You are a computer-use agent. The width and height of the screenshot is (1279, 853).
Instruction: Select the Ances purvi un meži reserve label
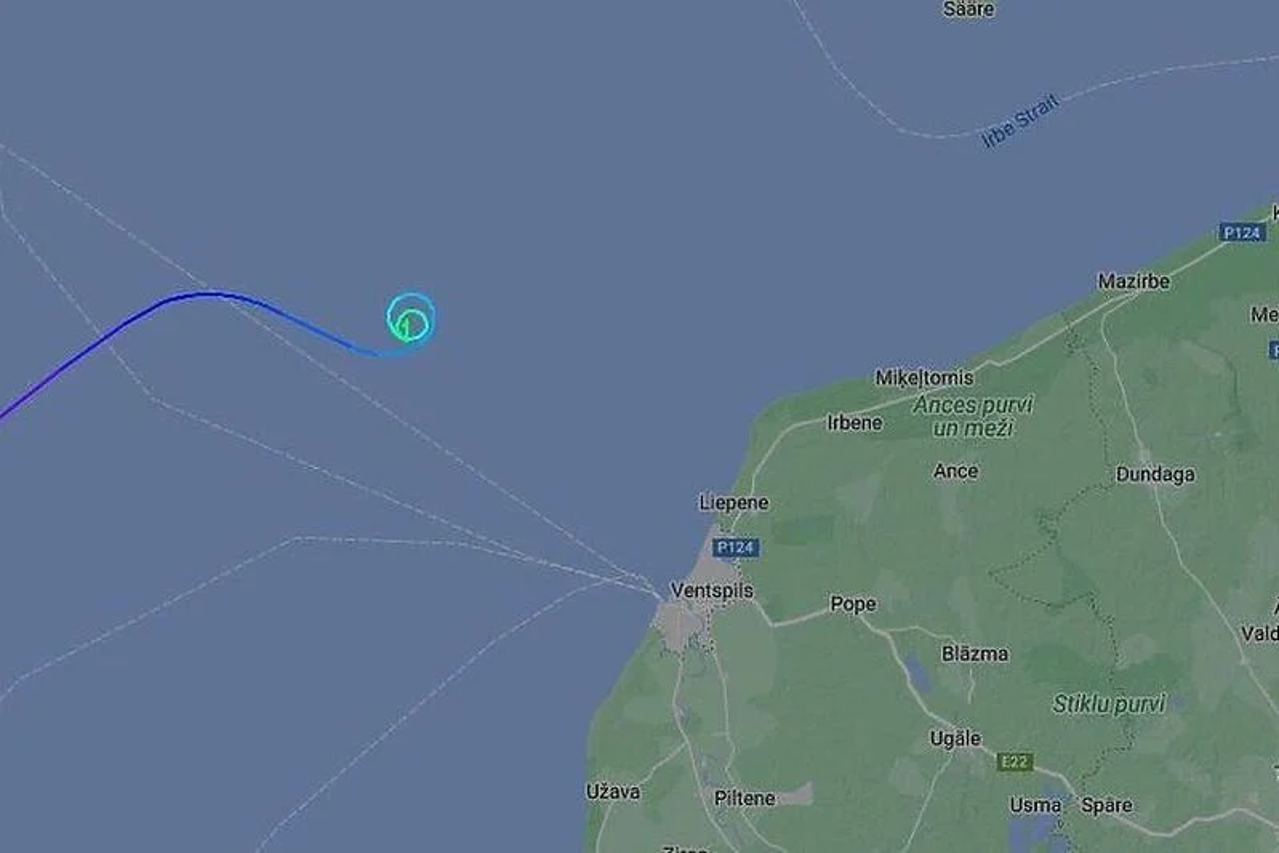point(973,416)
